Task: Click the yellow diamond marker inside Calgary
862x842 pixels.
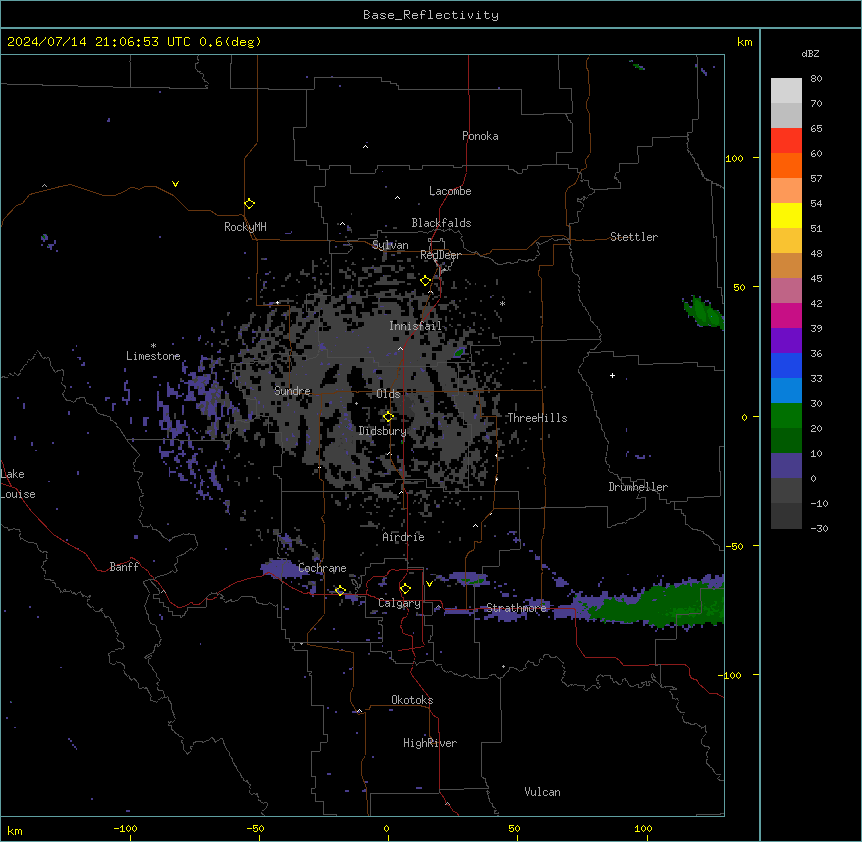Action: click(405, 589)
